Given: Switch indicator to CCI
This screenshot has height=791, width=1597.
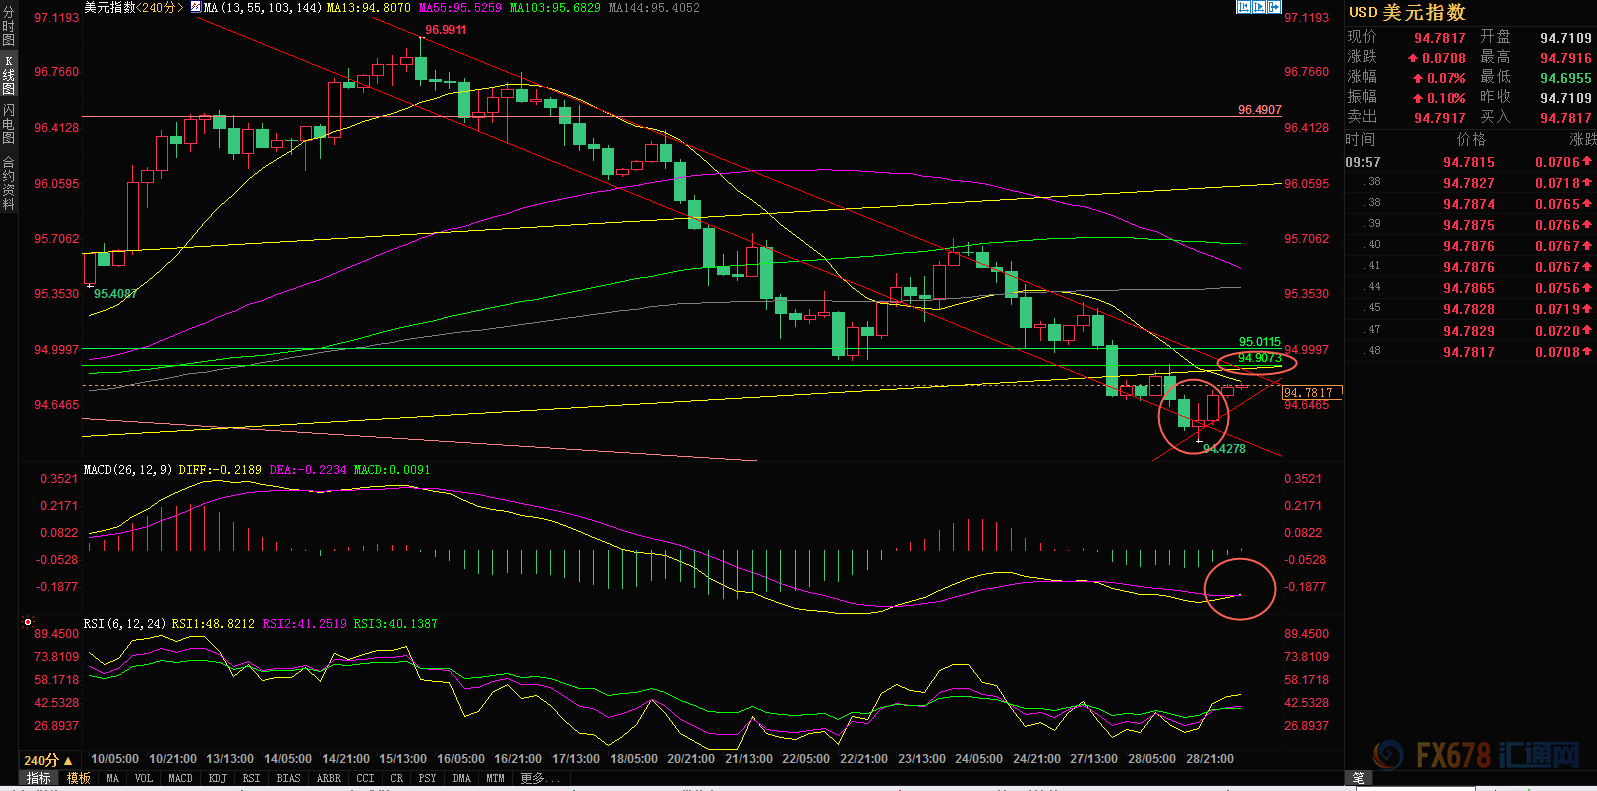Looking at the screenshot, I should [x=365, y=778].
